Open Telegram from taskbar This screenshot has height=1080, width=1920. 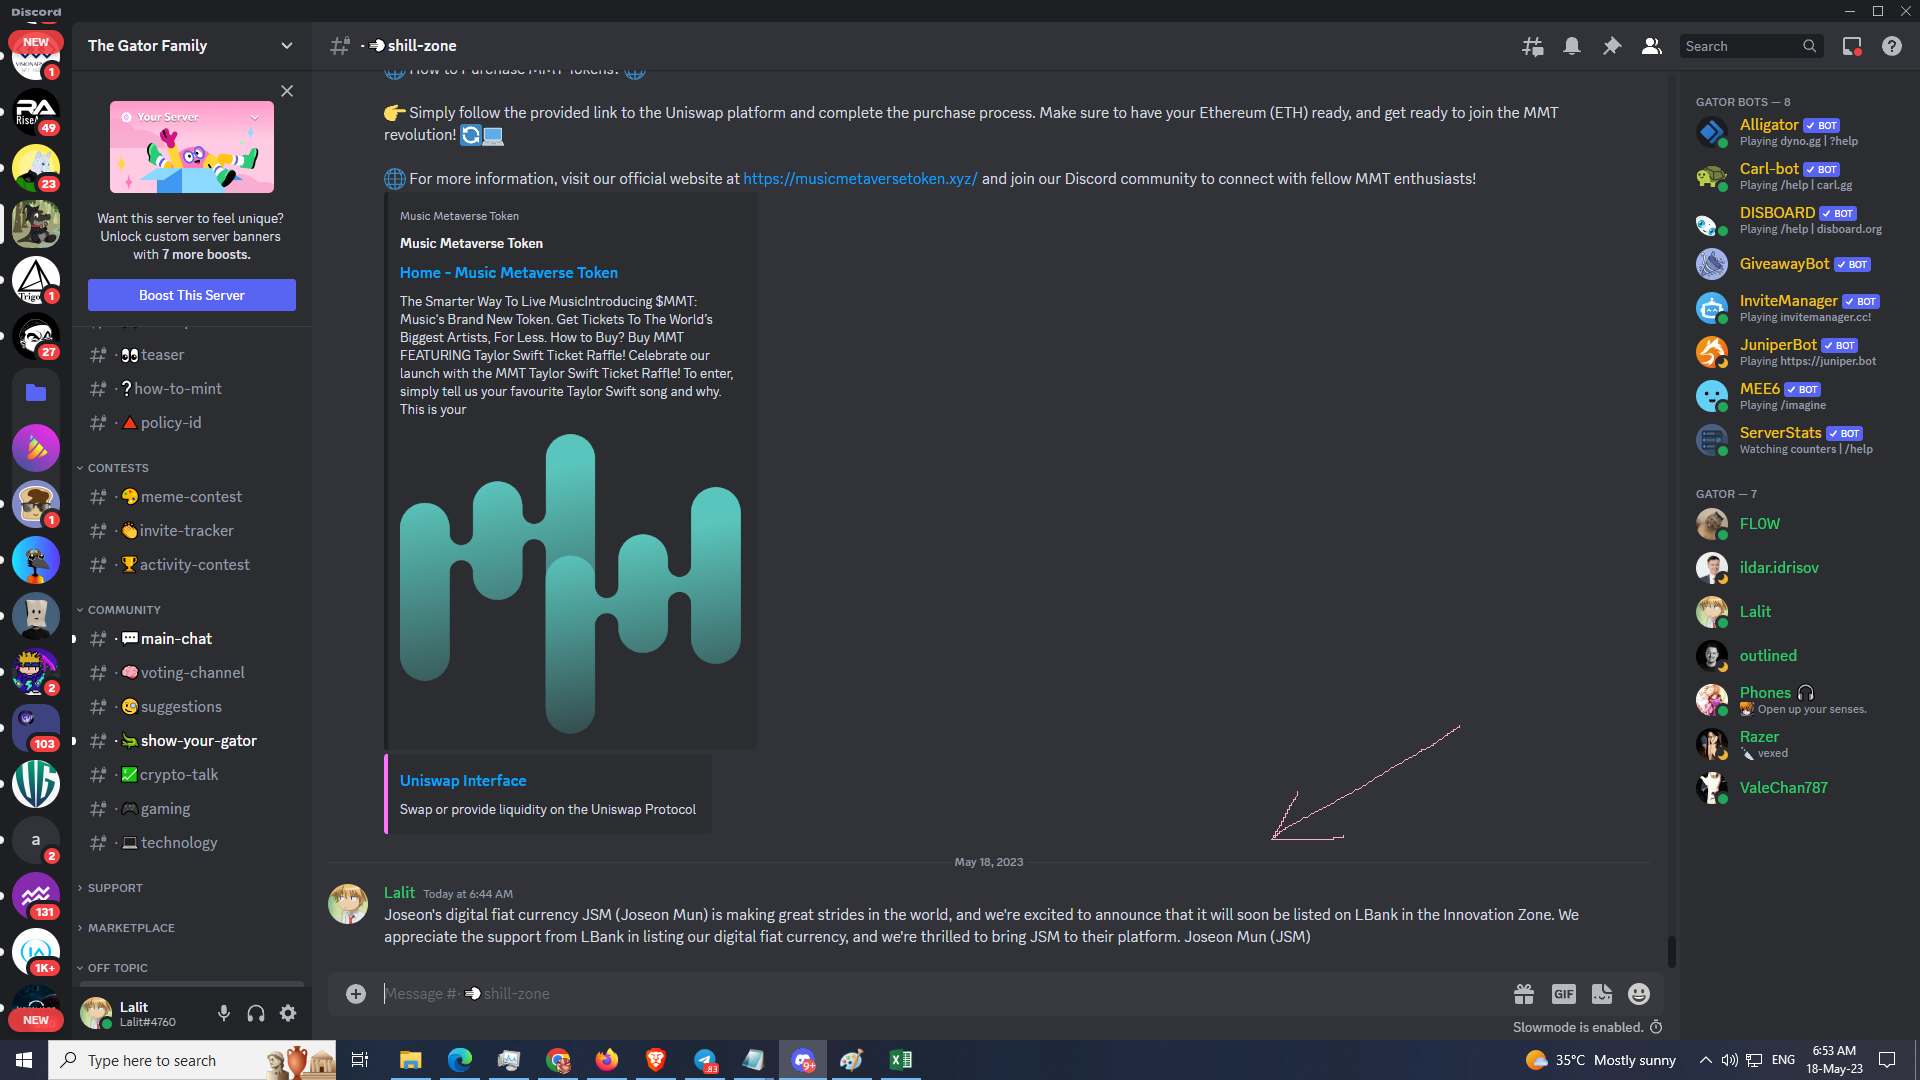coord(705,1060)
